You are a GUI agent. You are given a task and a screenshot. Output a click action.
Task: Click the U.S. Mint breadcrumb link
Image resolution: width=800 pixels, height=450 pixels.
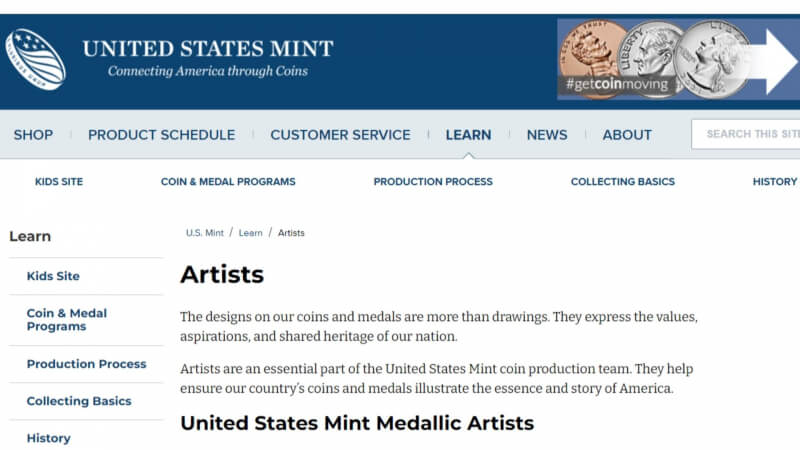pyautogui.click(x=205, y=233)
